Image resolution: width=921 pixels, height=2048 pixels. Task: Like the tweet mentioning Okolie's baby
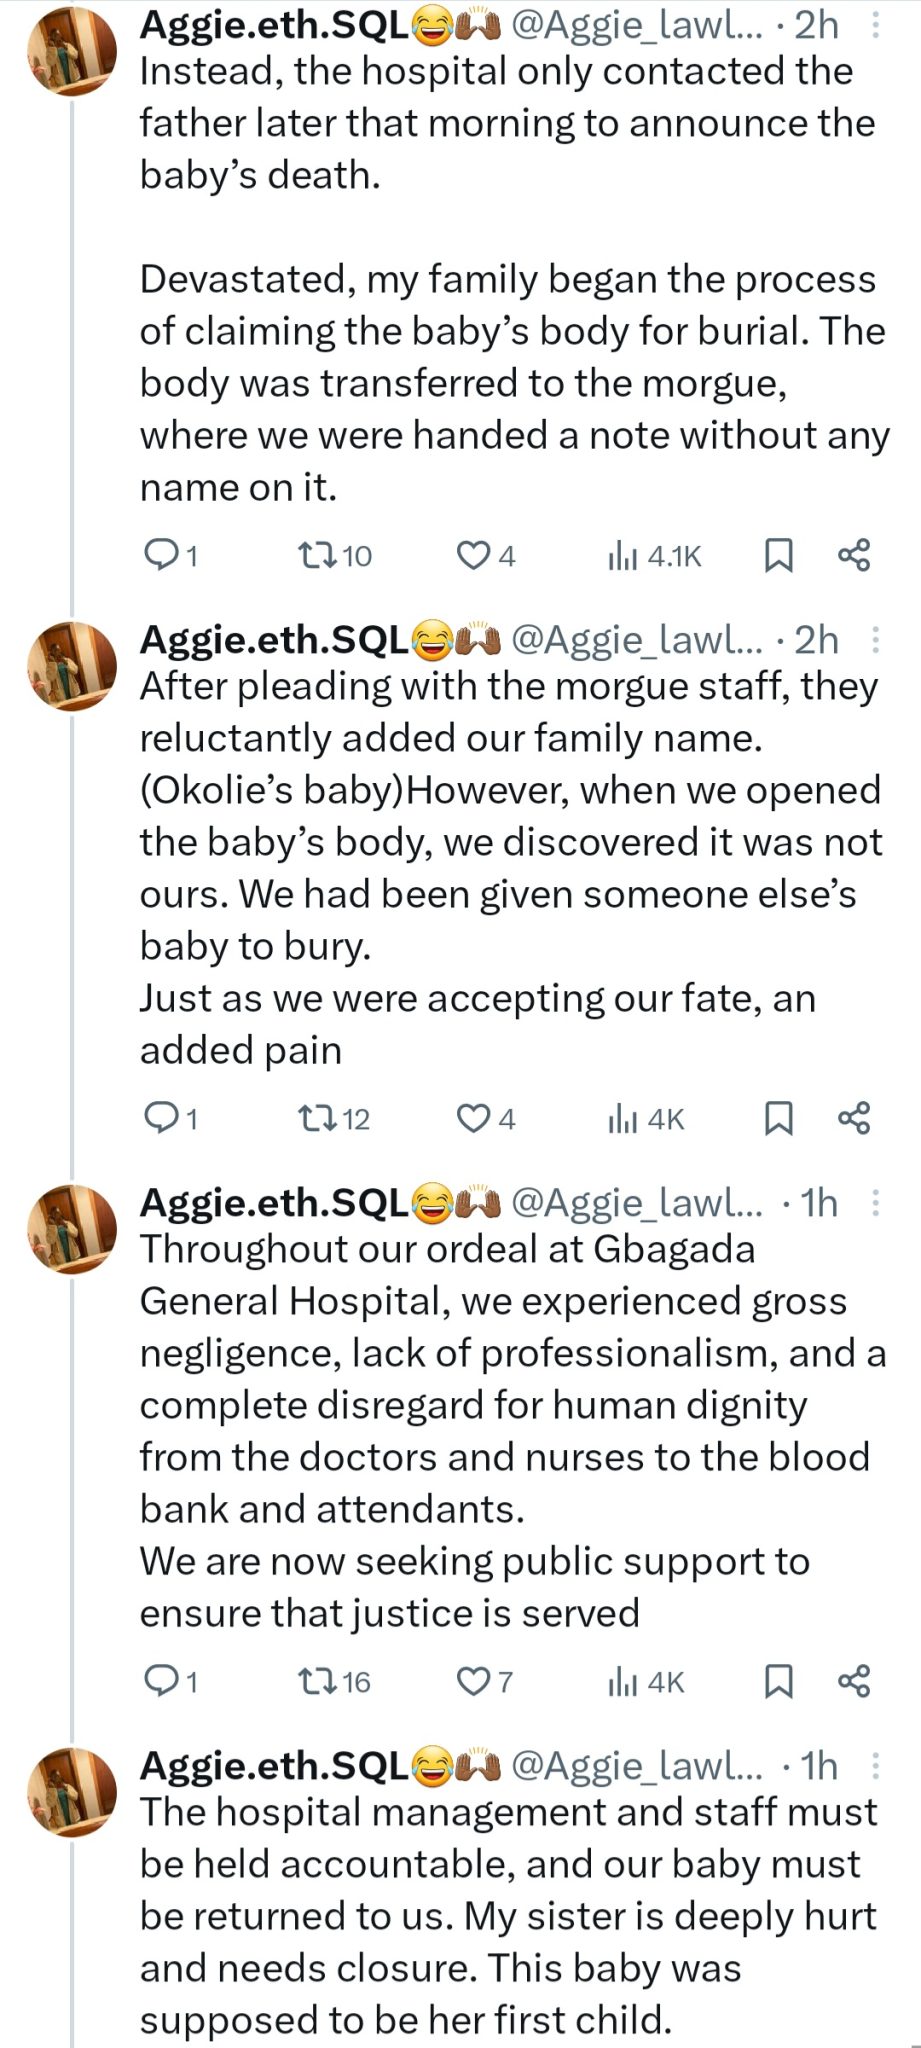[471, 1118]
